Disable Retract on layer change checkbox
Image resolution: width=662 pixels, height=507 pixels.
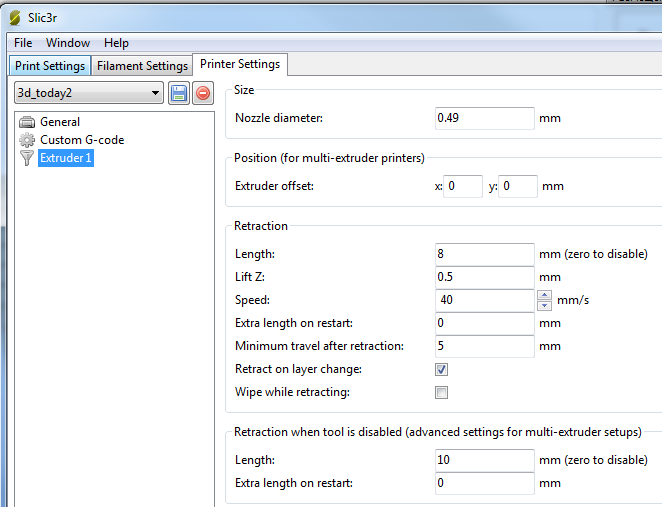[442, 369]
